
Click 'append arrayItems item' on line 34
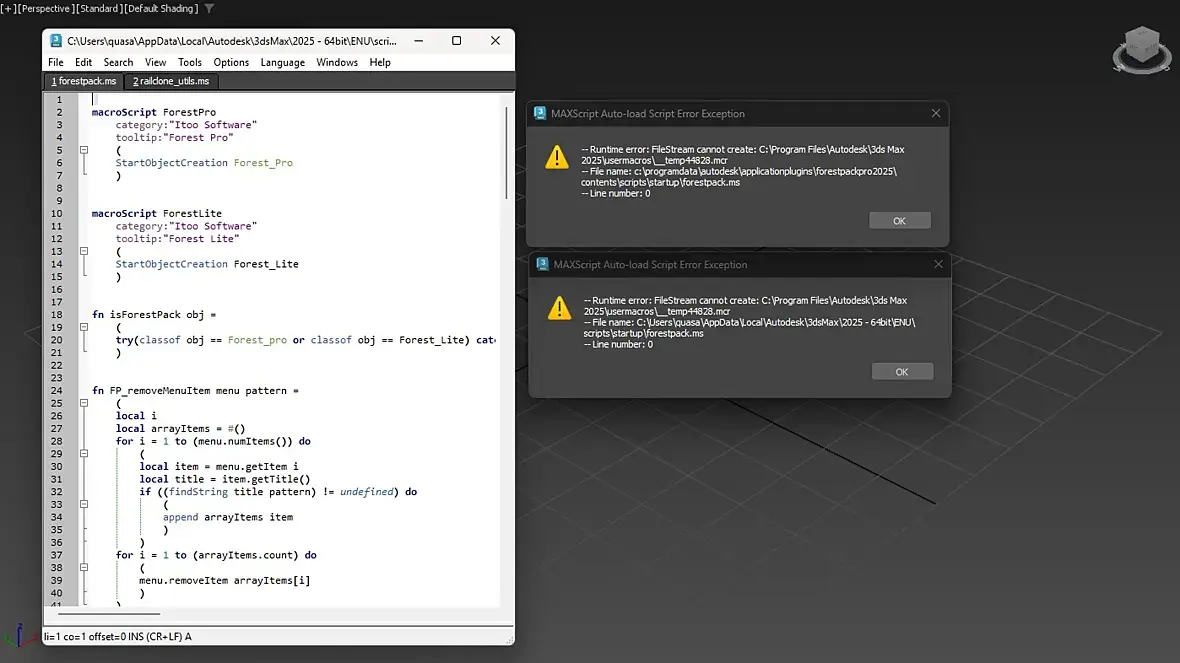tap(228, 517)
